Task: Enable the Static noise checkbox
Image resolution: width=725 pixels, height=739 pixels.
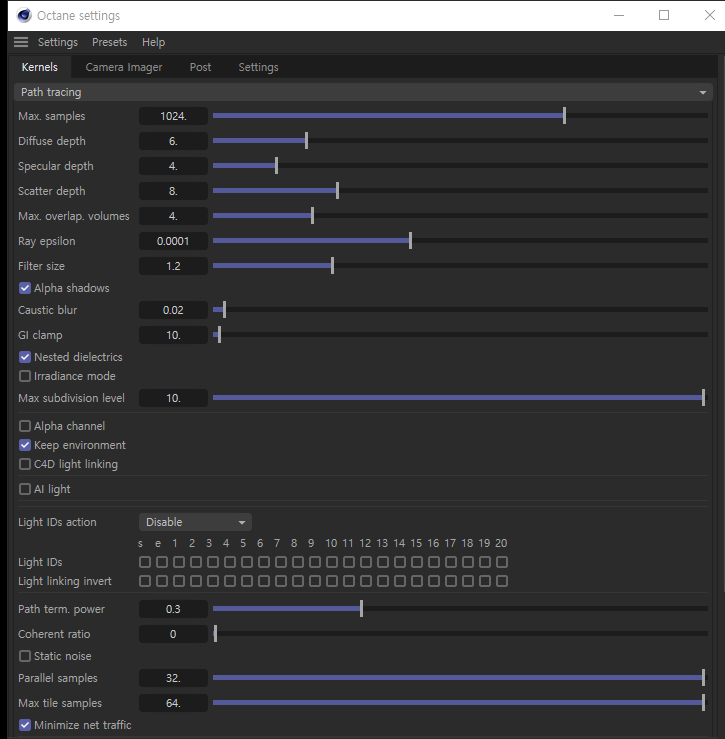Action: pyautogui.click(x=25, y=656)
